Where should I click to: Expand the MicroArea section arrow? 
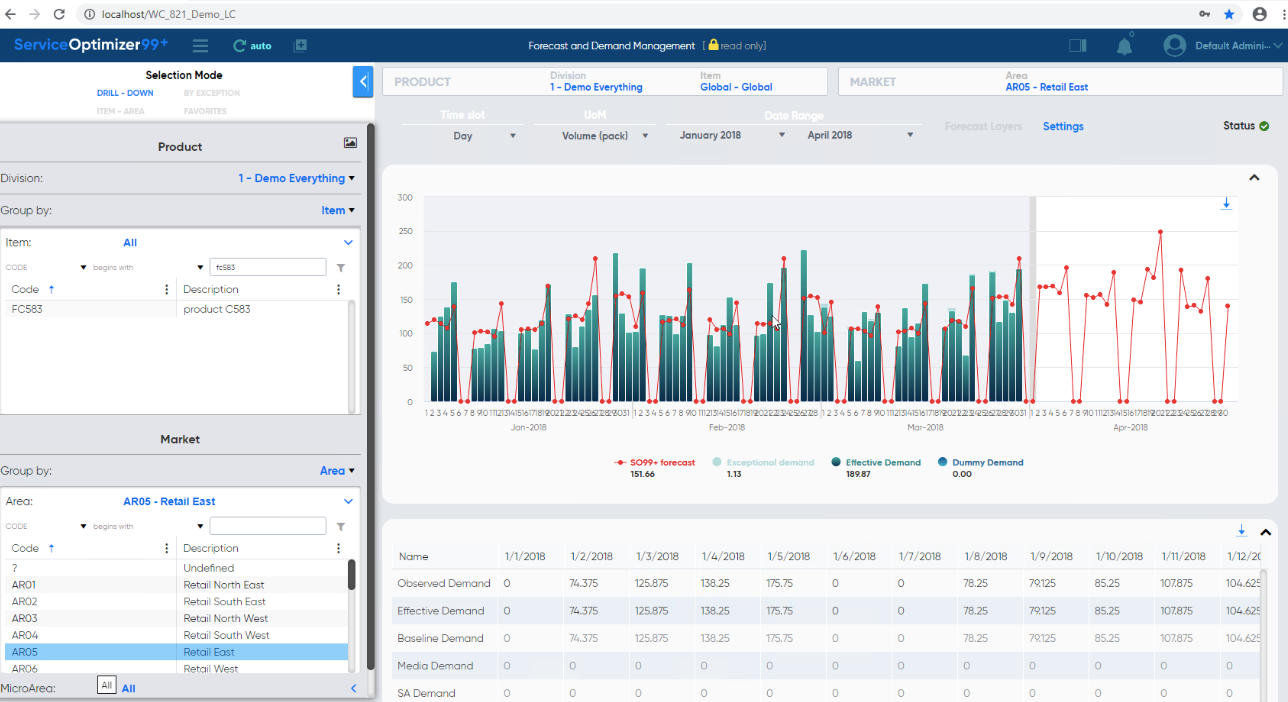tap(353, 688)
